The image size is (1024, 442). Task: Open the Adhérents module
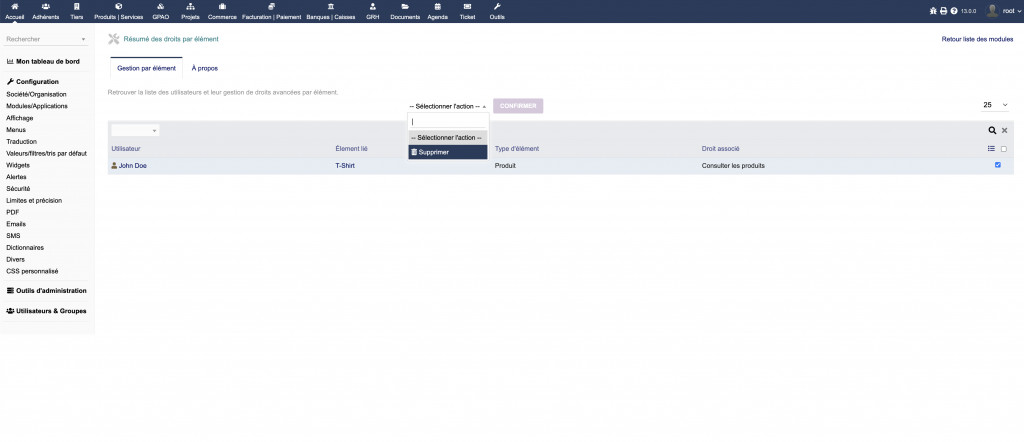(x=46, y=11)
